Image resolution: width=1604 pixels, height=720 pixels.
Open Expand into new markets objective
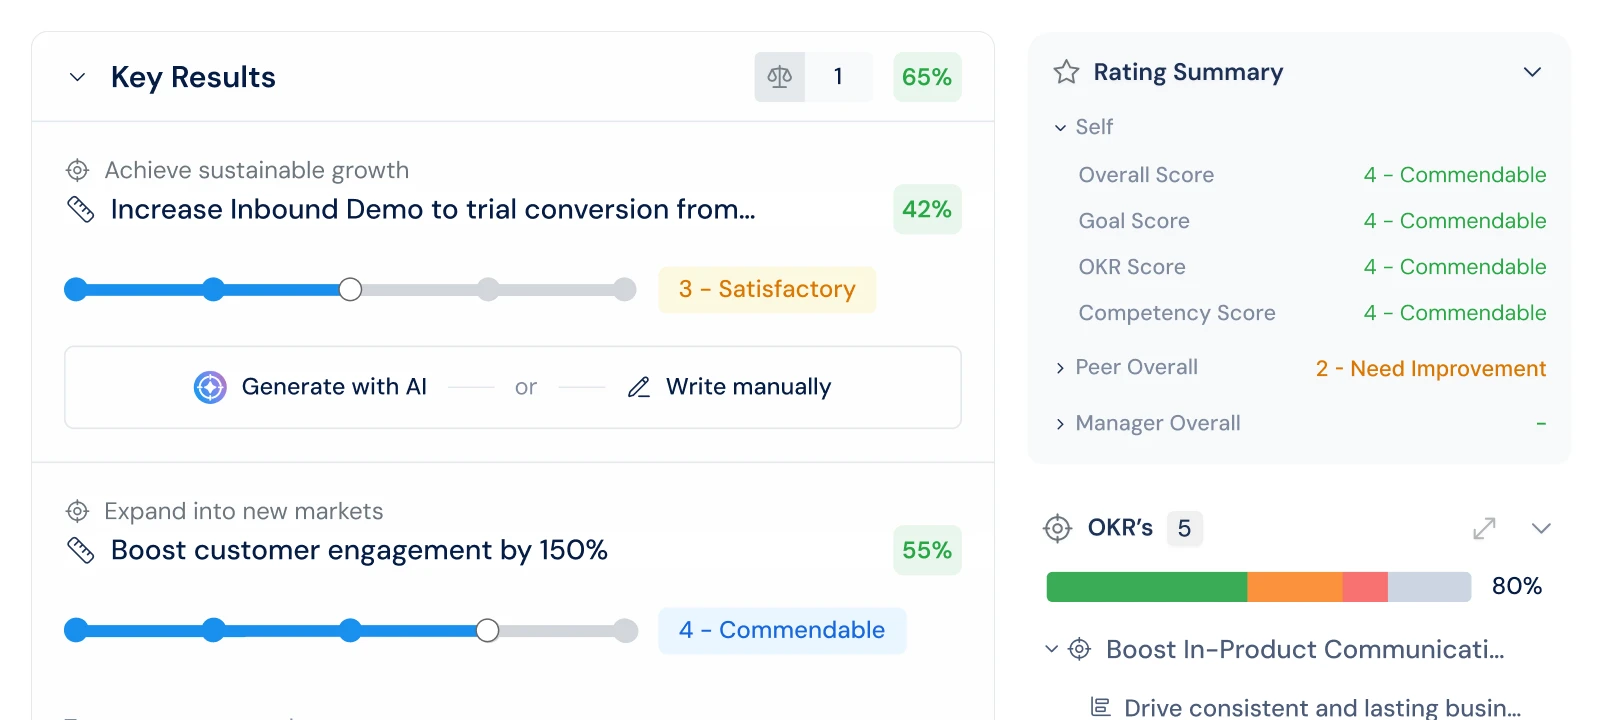(x=244, y=511)
